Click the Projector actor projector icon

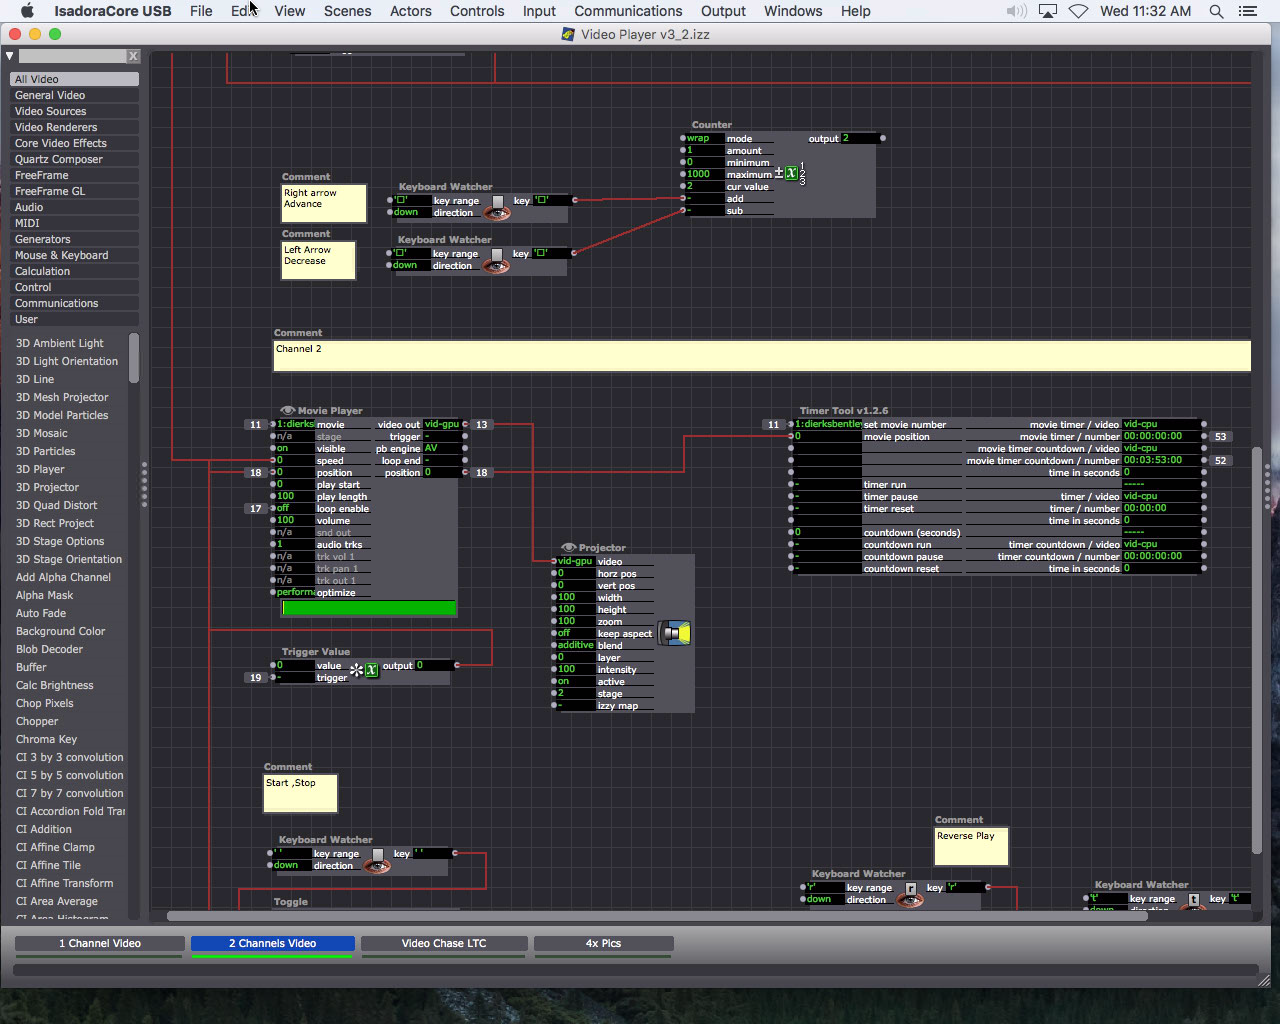tap(675, 633)
